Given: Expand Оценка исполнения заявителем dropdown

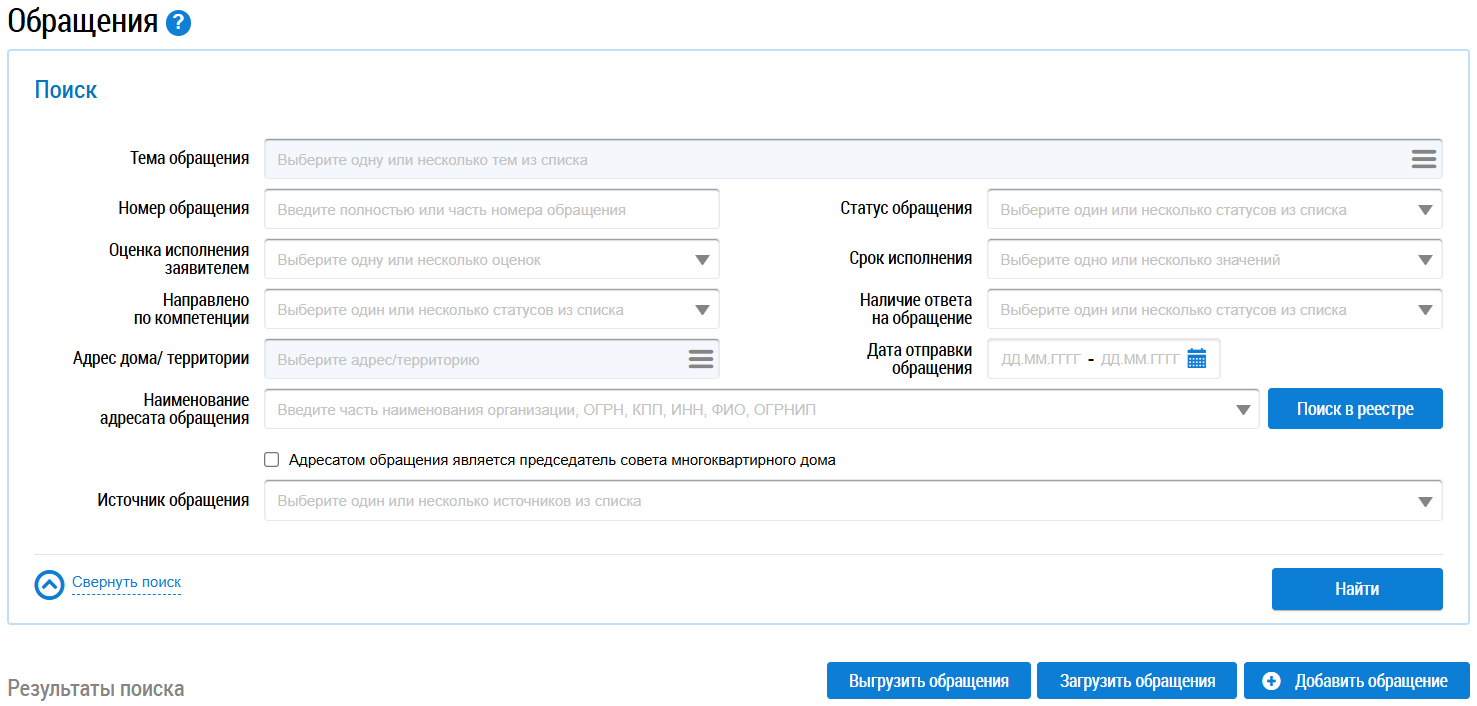Looking at the screenshot, I should click(702, 260).
